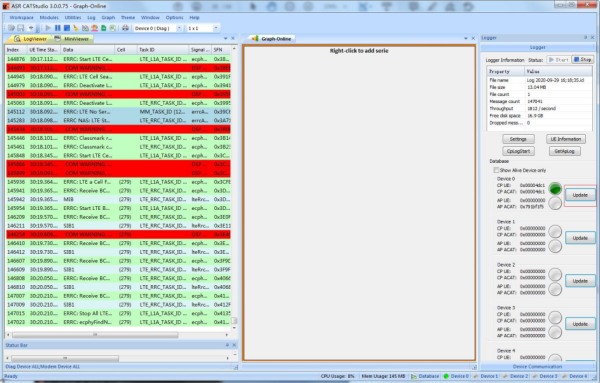Click the green Device 0 status bar indicator
The image size is (600, 383).
[446, 376]
